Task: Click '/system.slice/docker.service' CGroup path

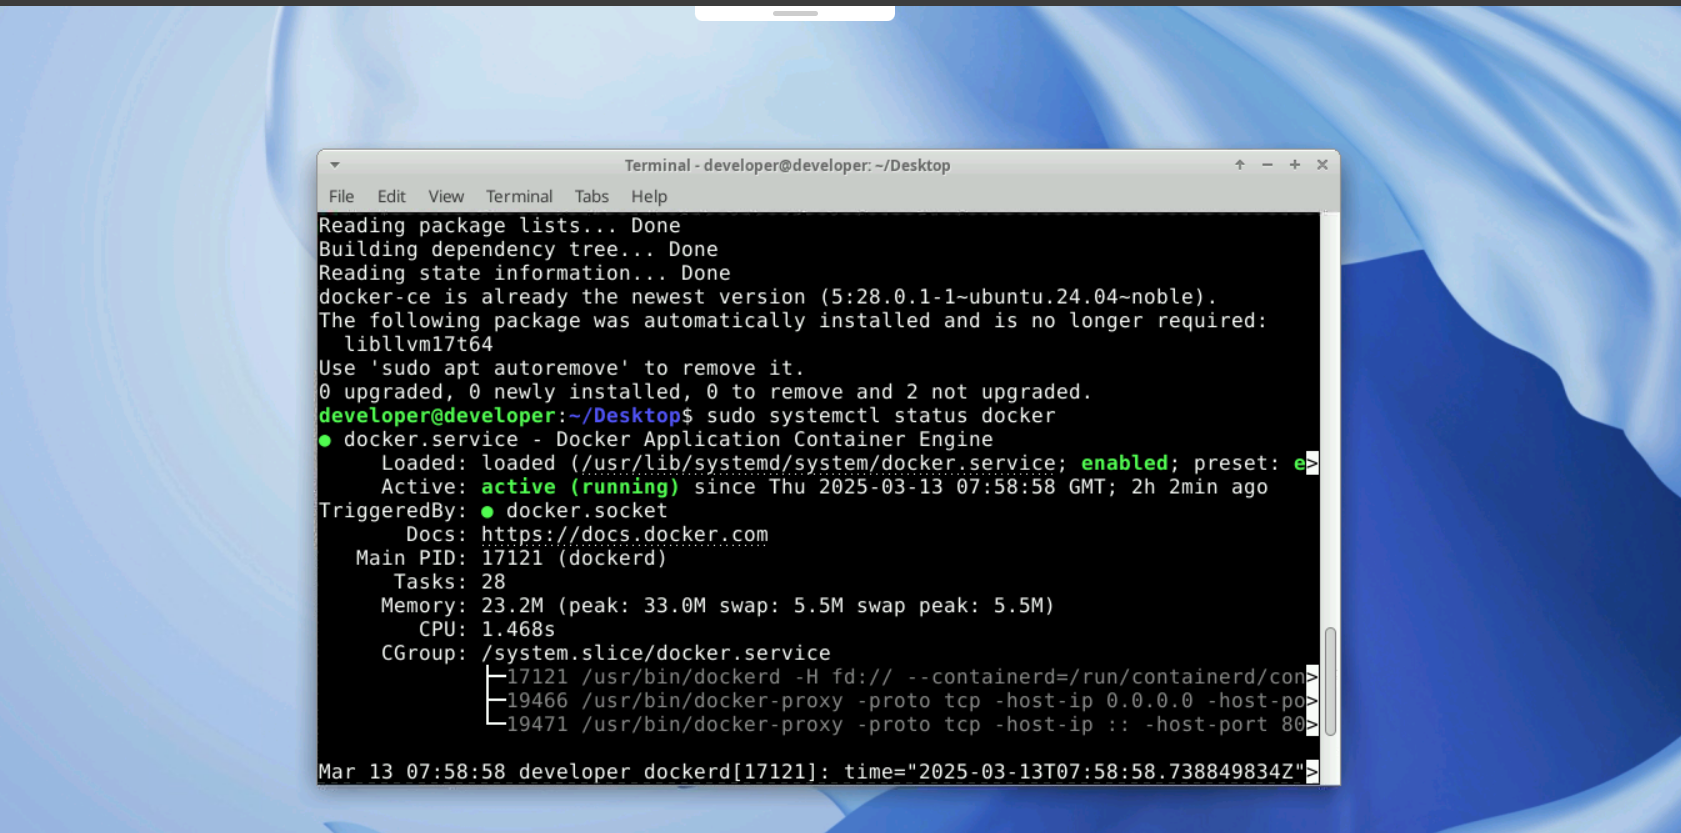Action: click(656, 653)
